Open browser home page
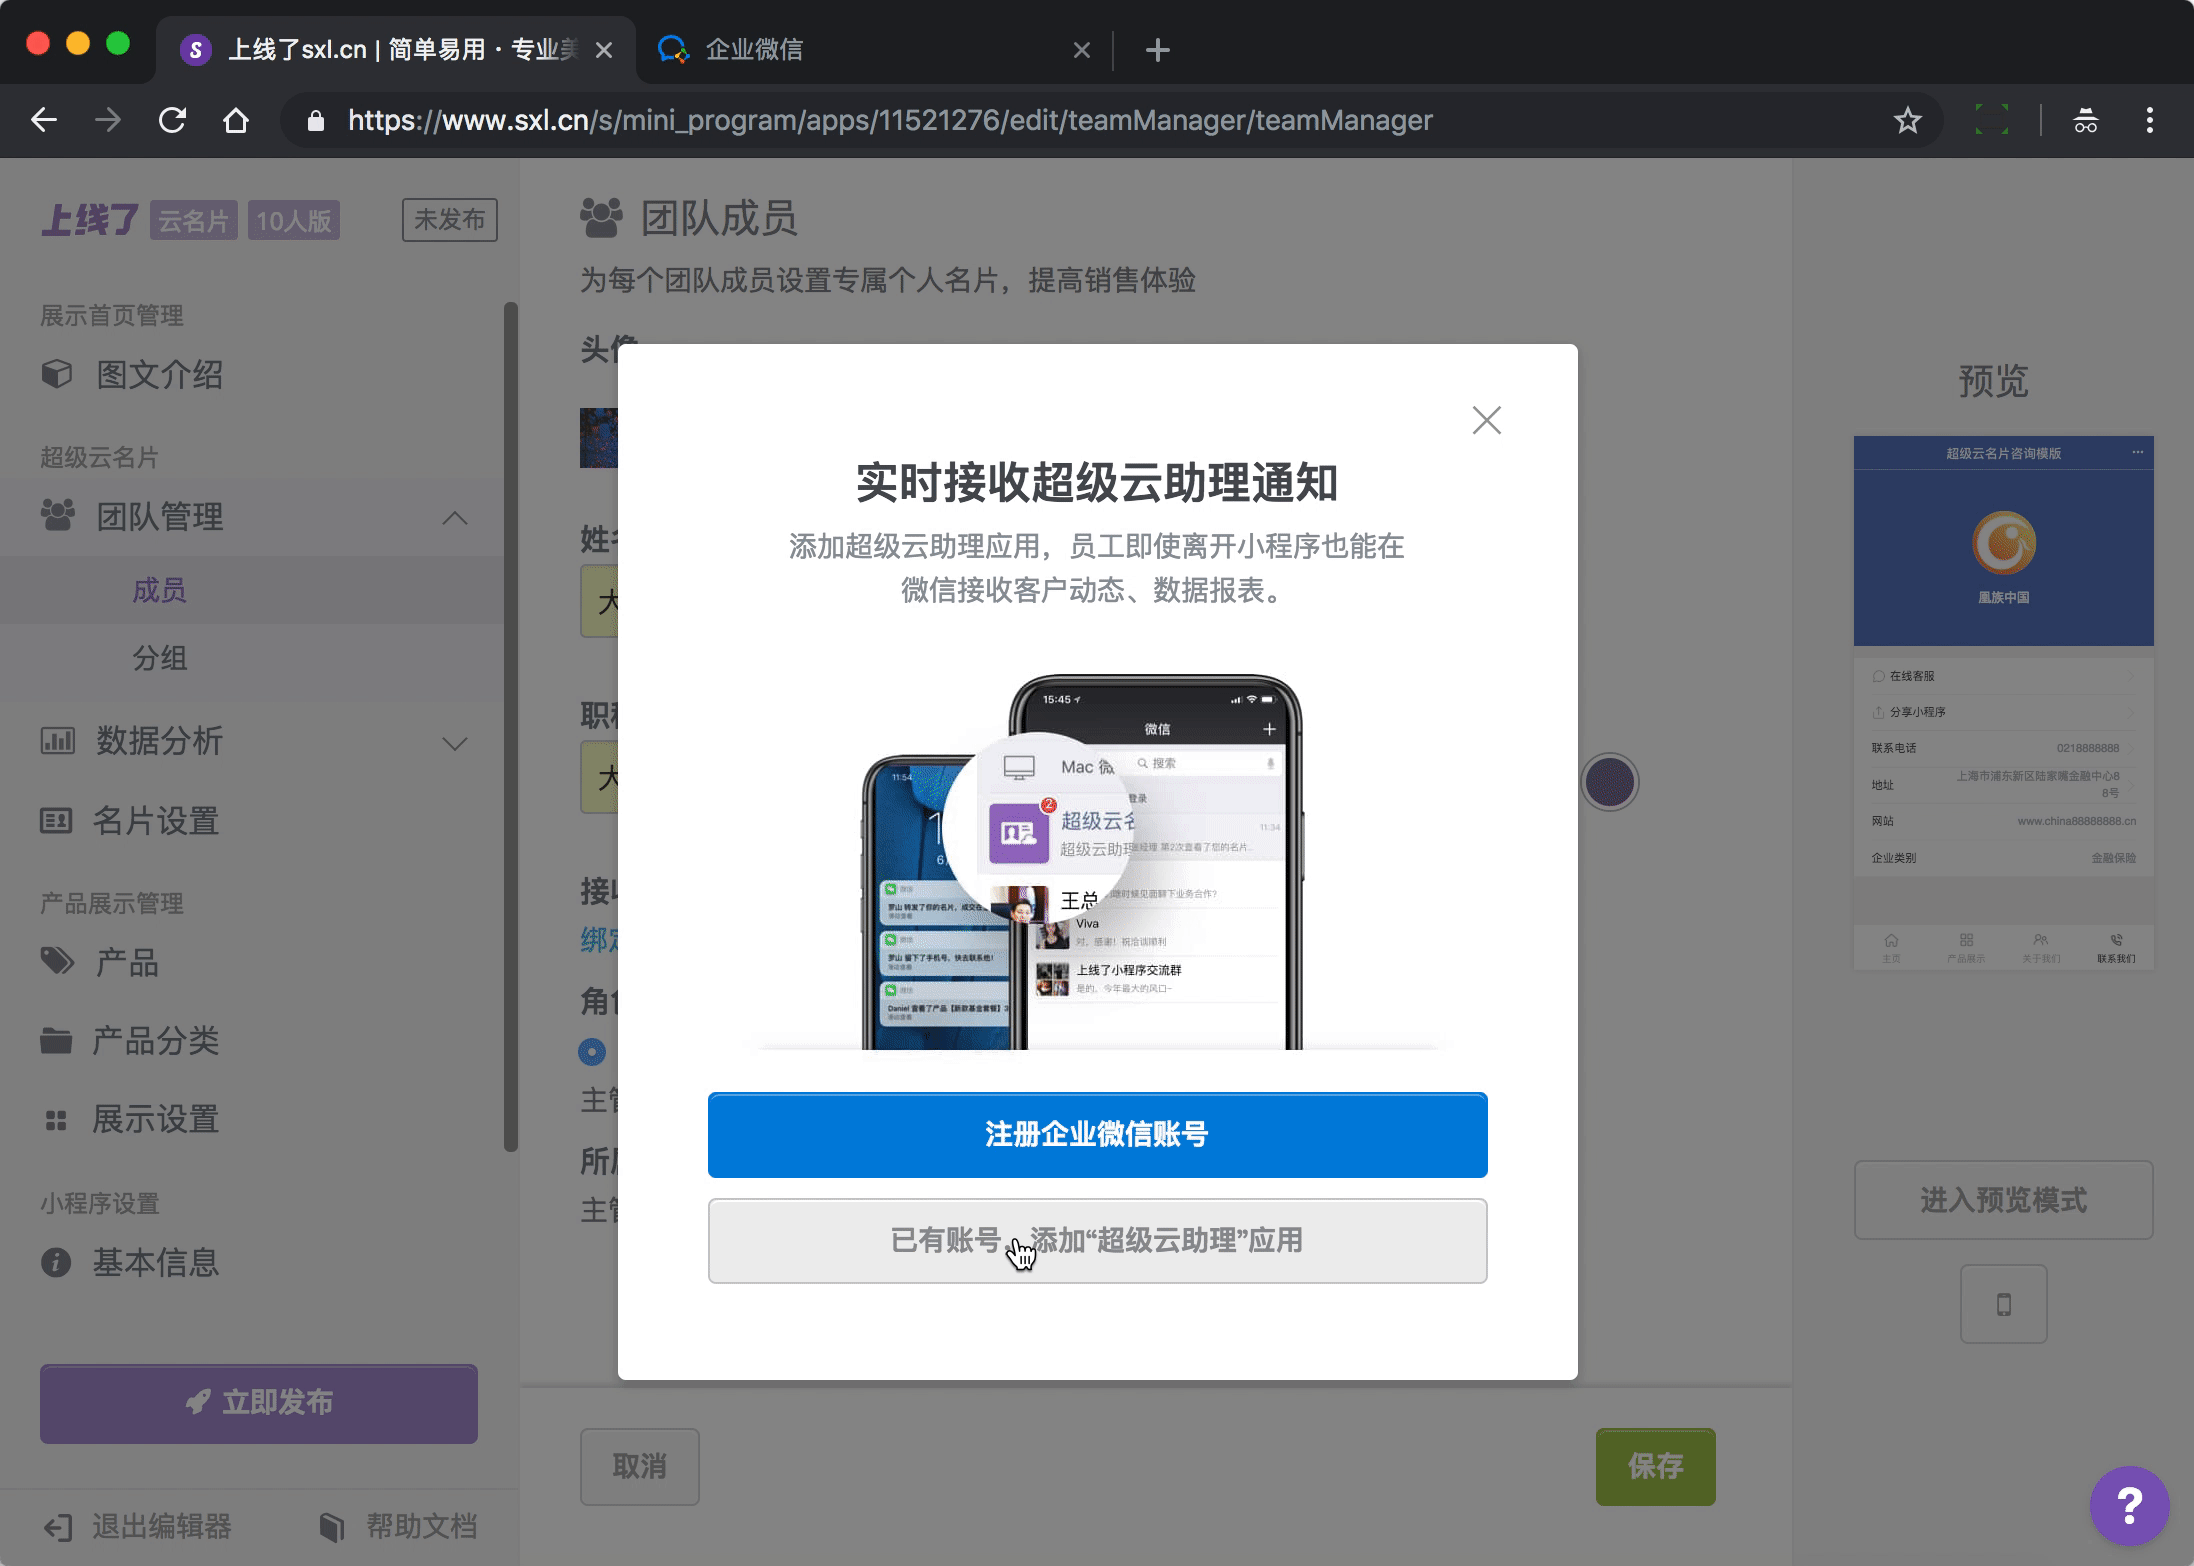2194x1566 pixels. 236,121
